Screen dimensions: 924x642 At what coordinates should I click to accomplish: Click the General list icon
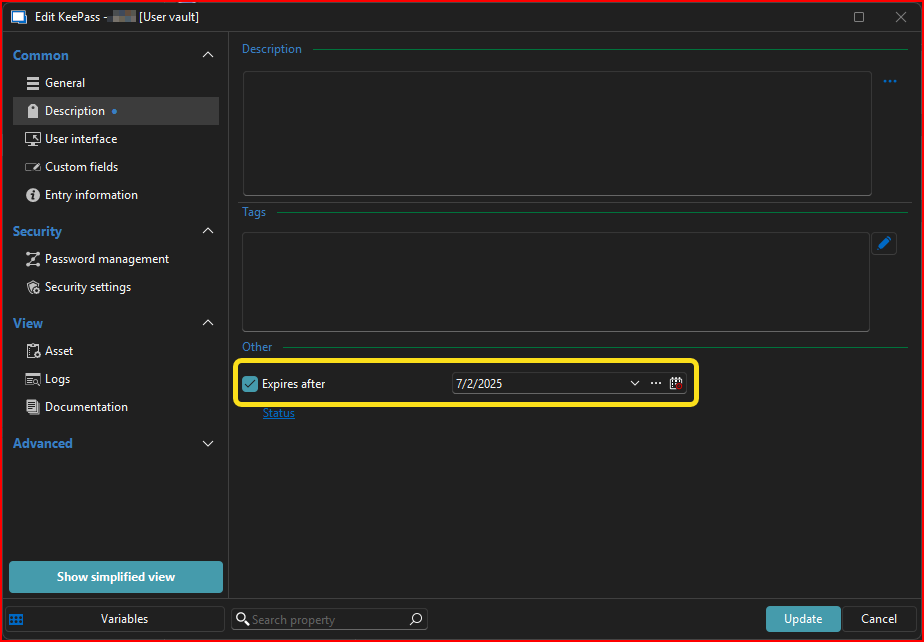click(33, 83)
